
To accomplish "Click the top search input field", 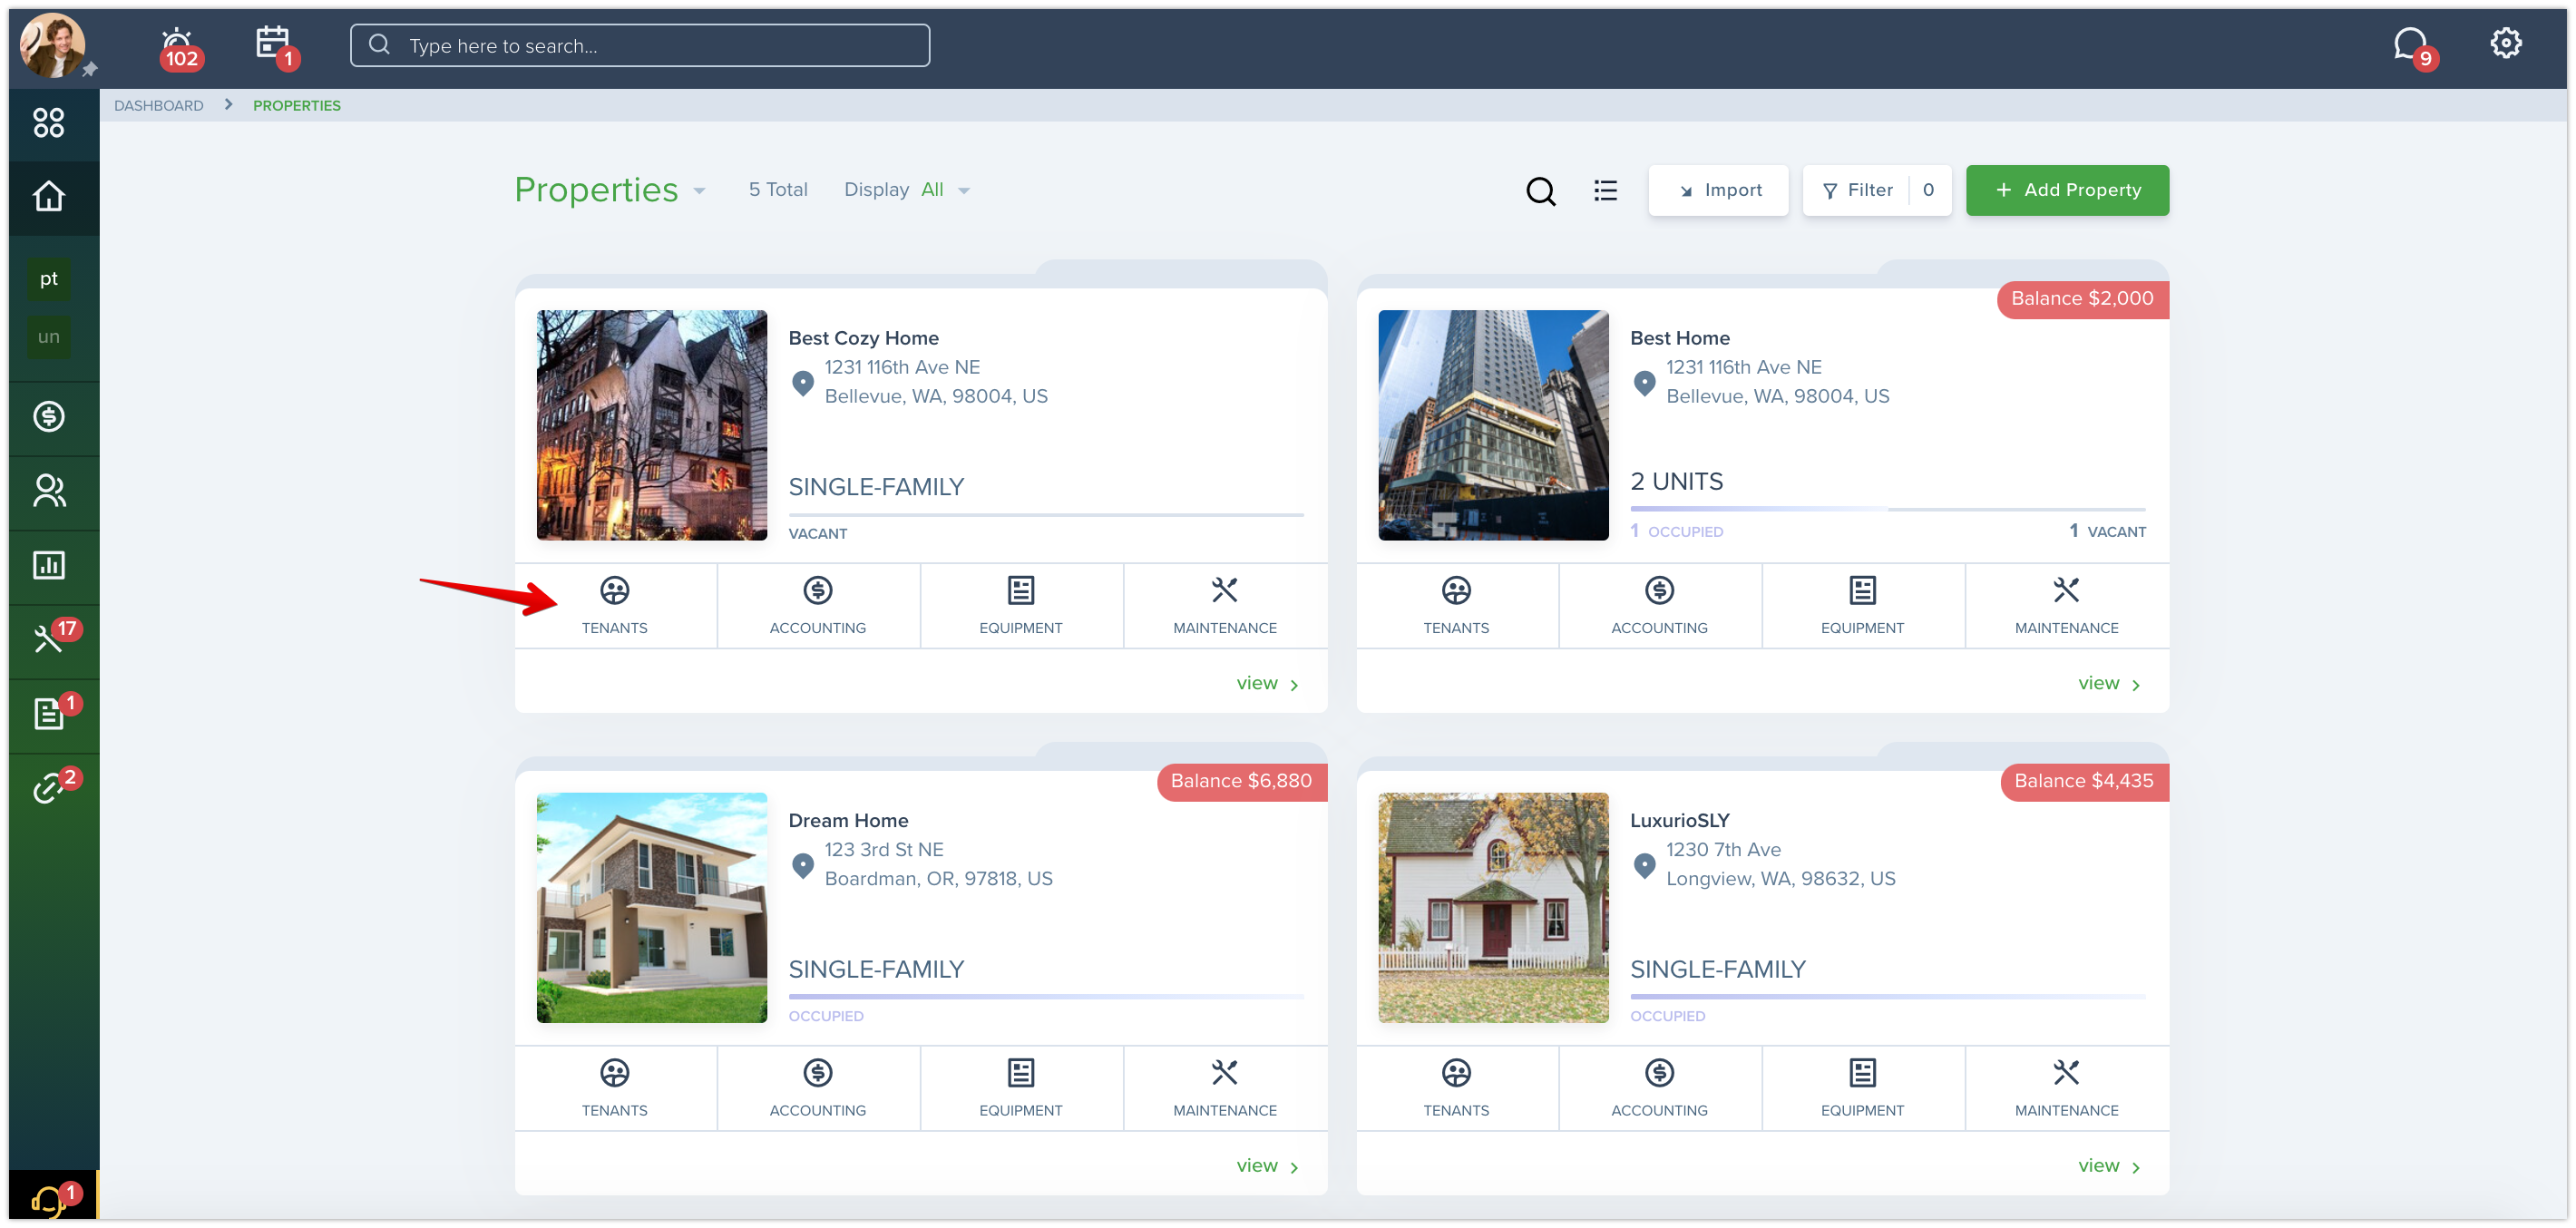I will (x=640, y=46).
